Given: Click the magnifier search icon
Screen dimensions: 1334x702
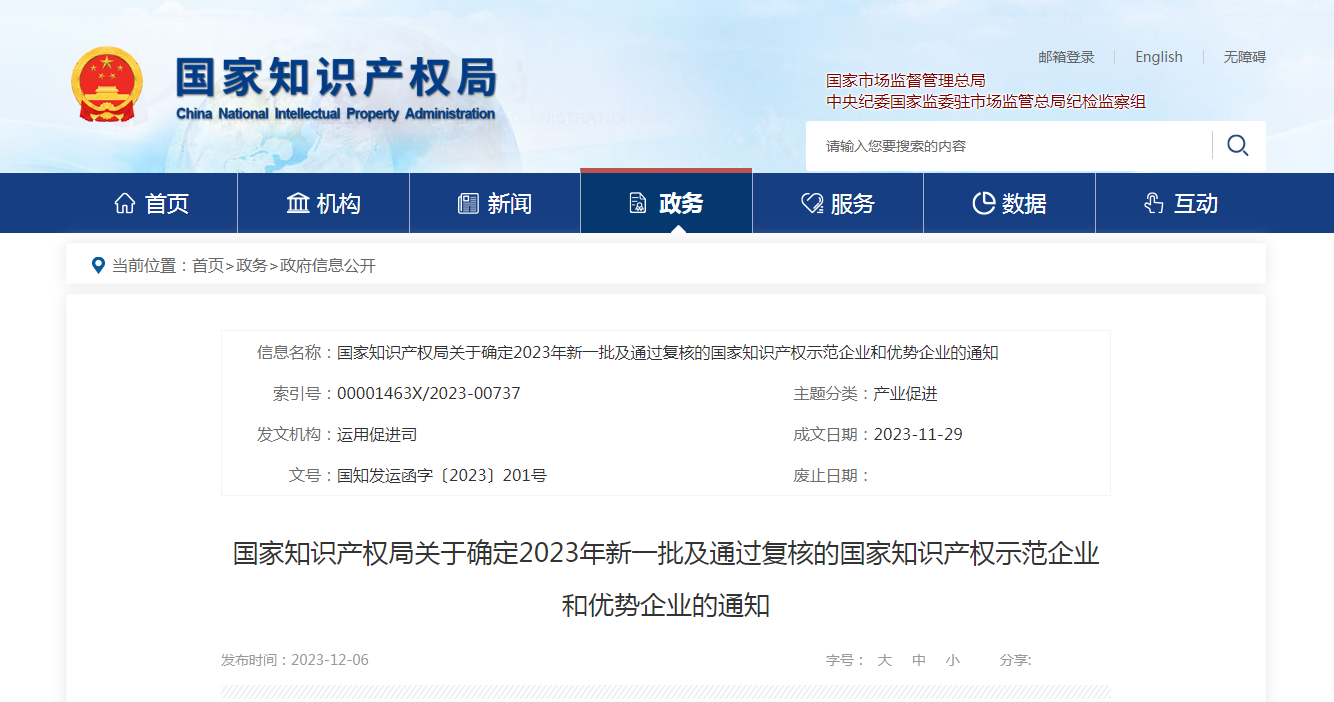Looking at the screenshot, I should coord(1237,146).
